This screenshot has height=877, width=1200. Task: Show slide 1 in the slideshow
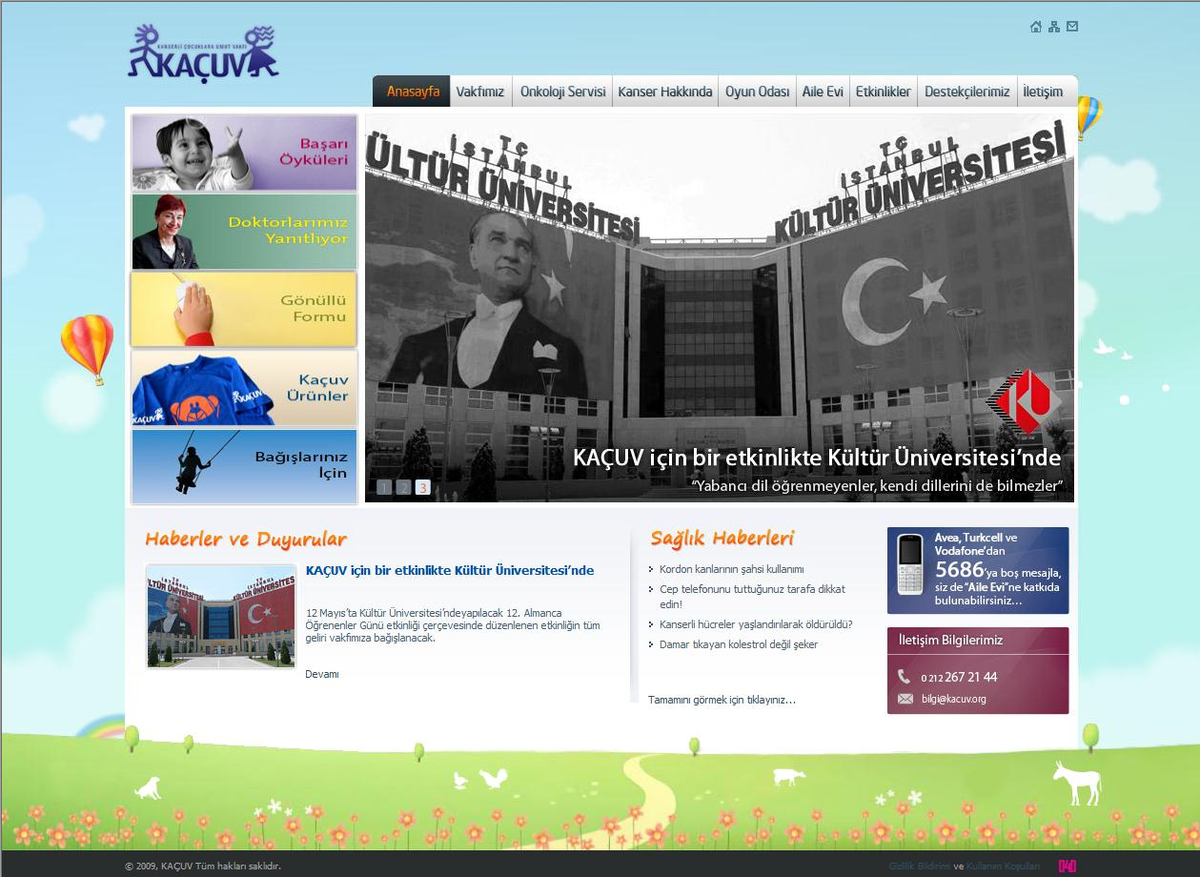(385, 487)
